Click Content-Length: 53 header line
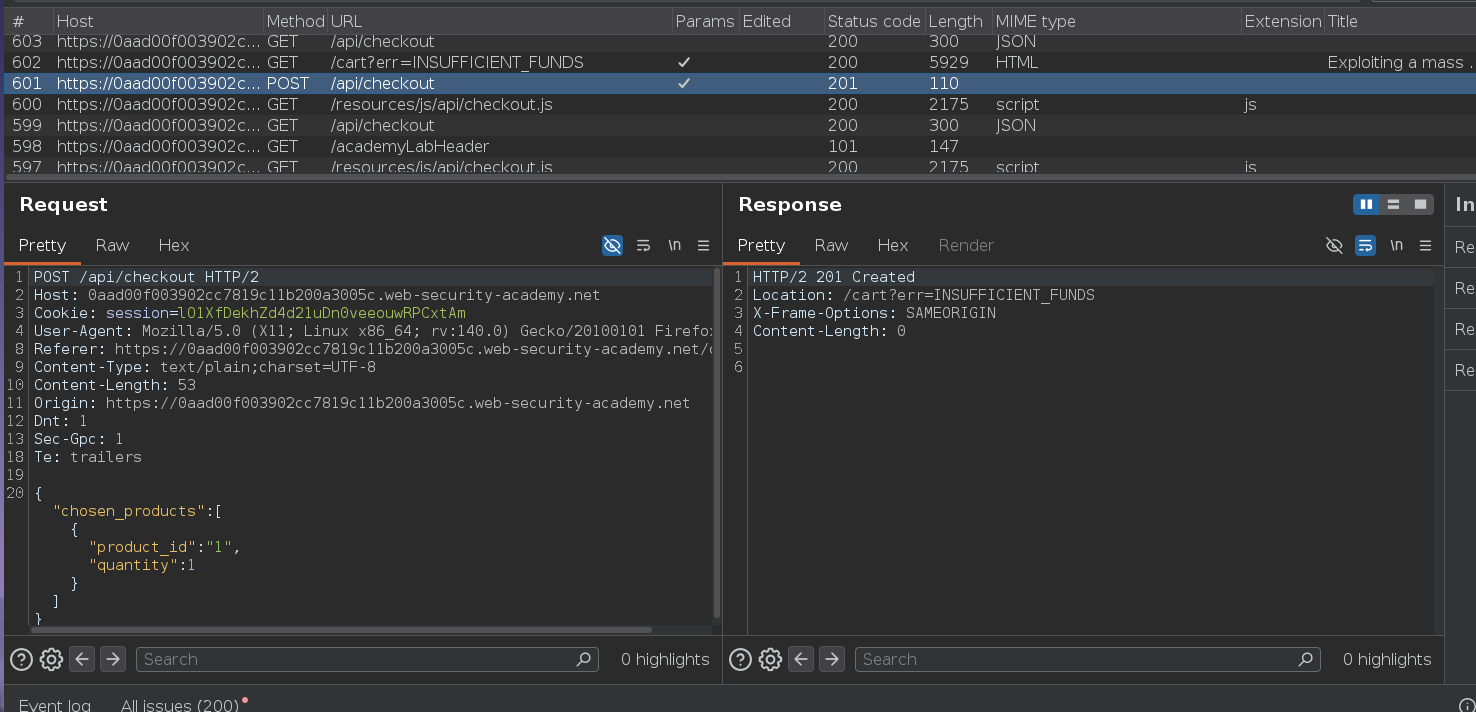1476x712 pixels. tap(115, 385)
